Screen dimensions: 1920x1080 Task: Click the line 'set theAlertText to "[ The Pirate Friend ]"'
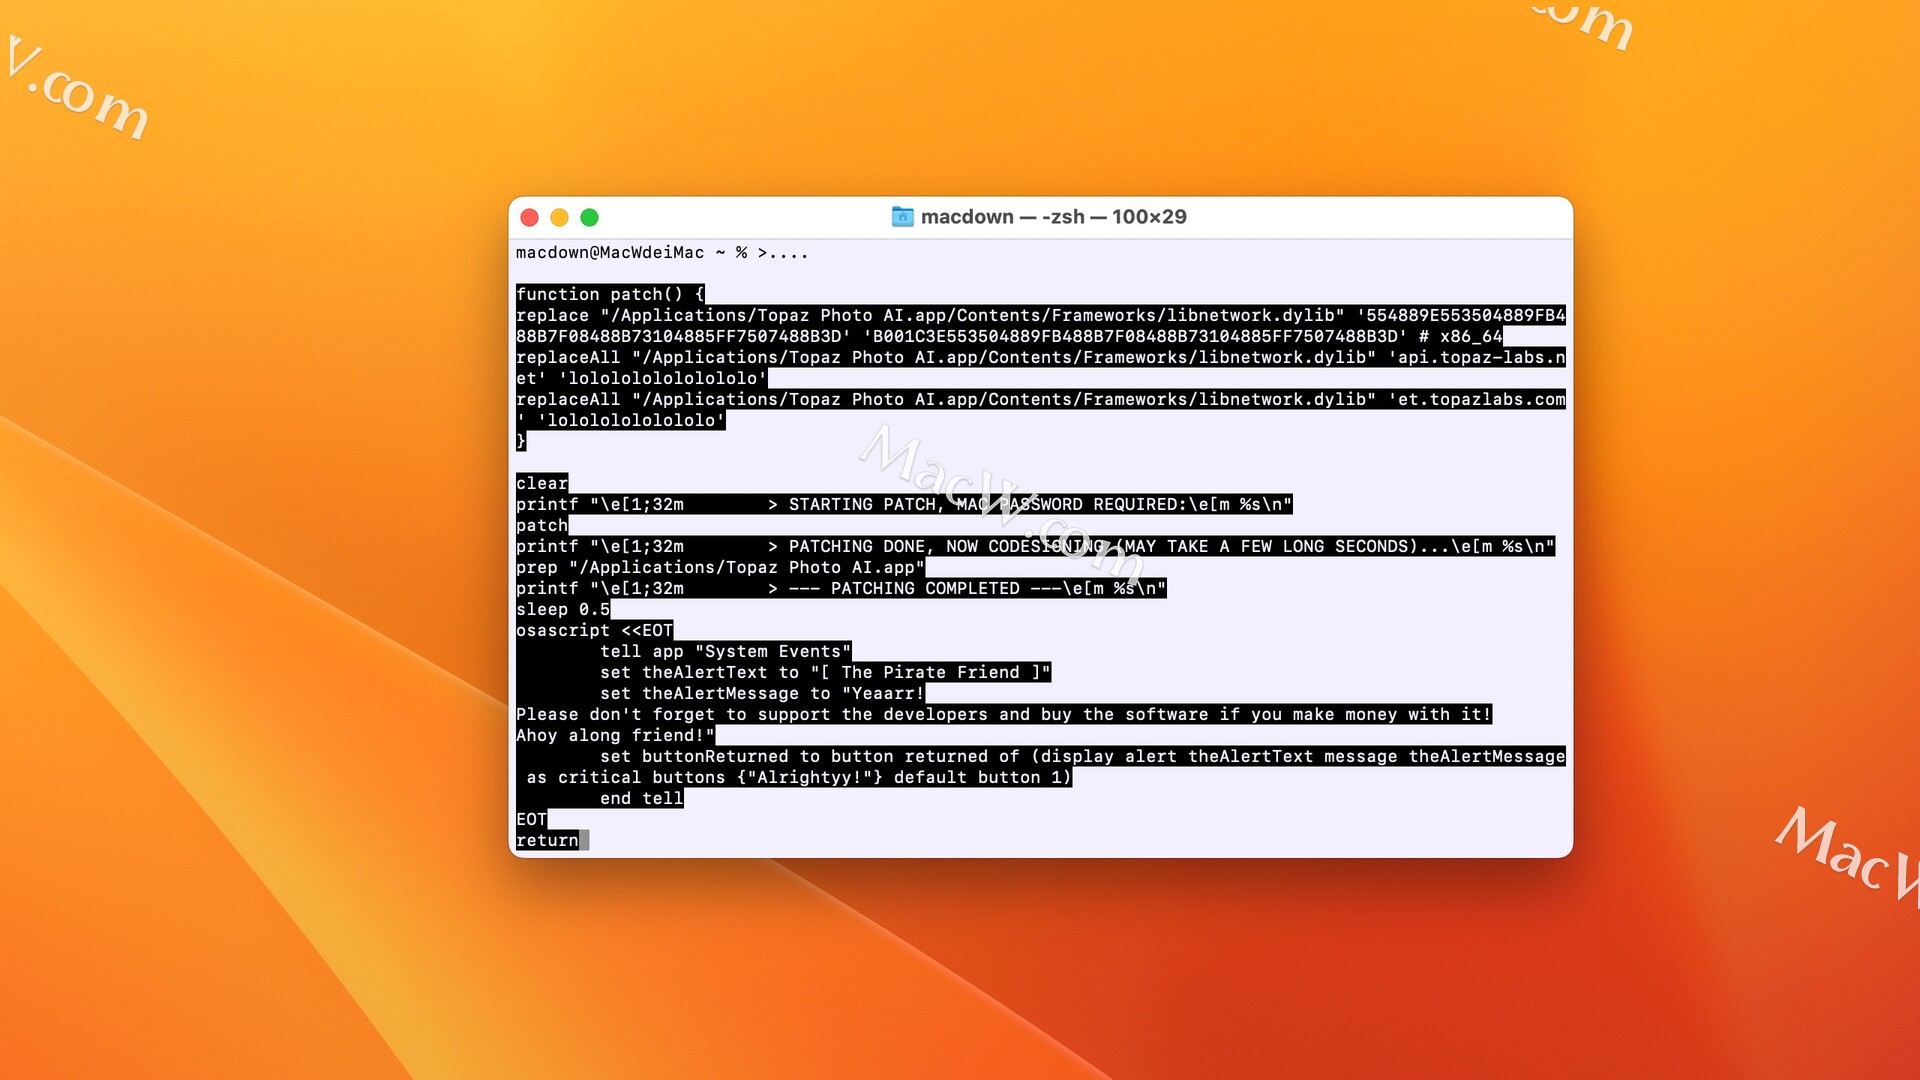point(825,672)
